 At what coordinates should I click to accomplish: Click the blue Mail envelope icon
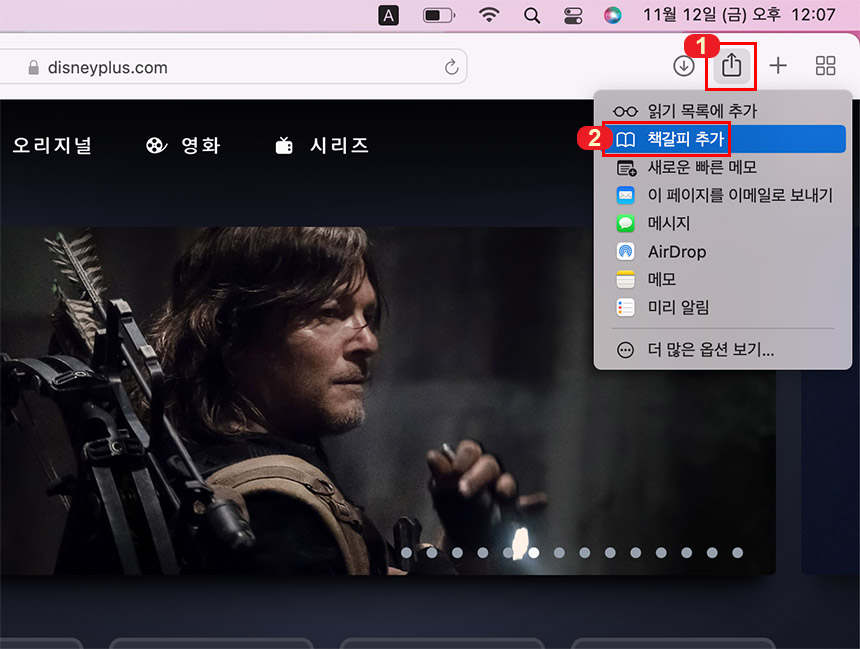click(625, 195)
